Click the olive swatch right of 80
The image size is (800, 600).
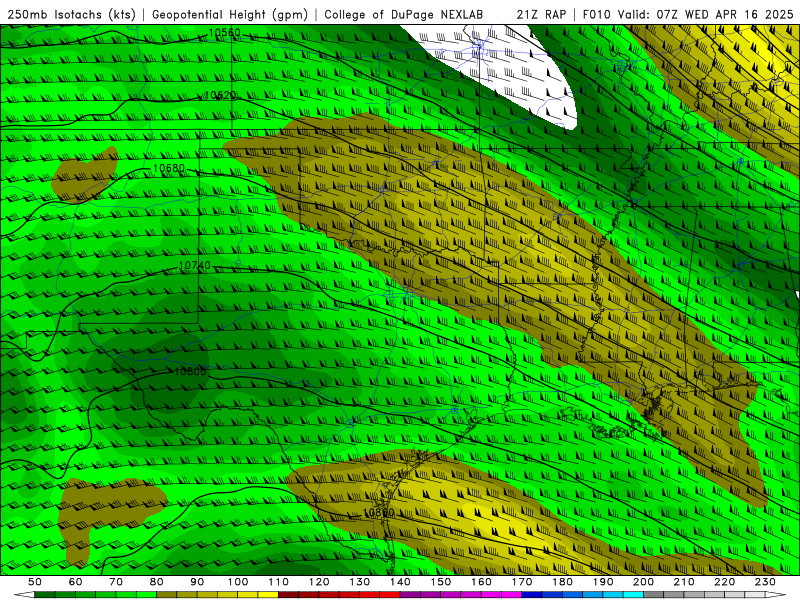pos(166,594)
